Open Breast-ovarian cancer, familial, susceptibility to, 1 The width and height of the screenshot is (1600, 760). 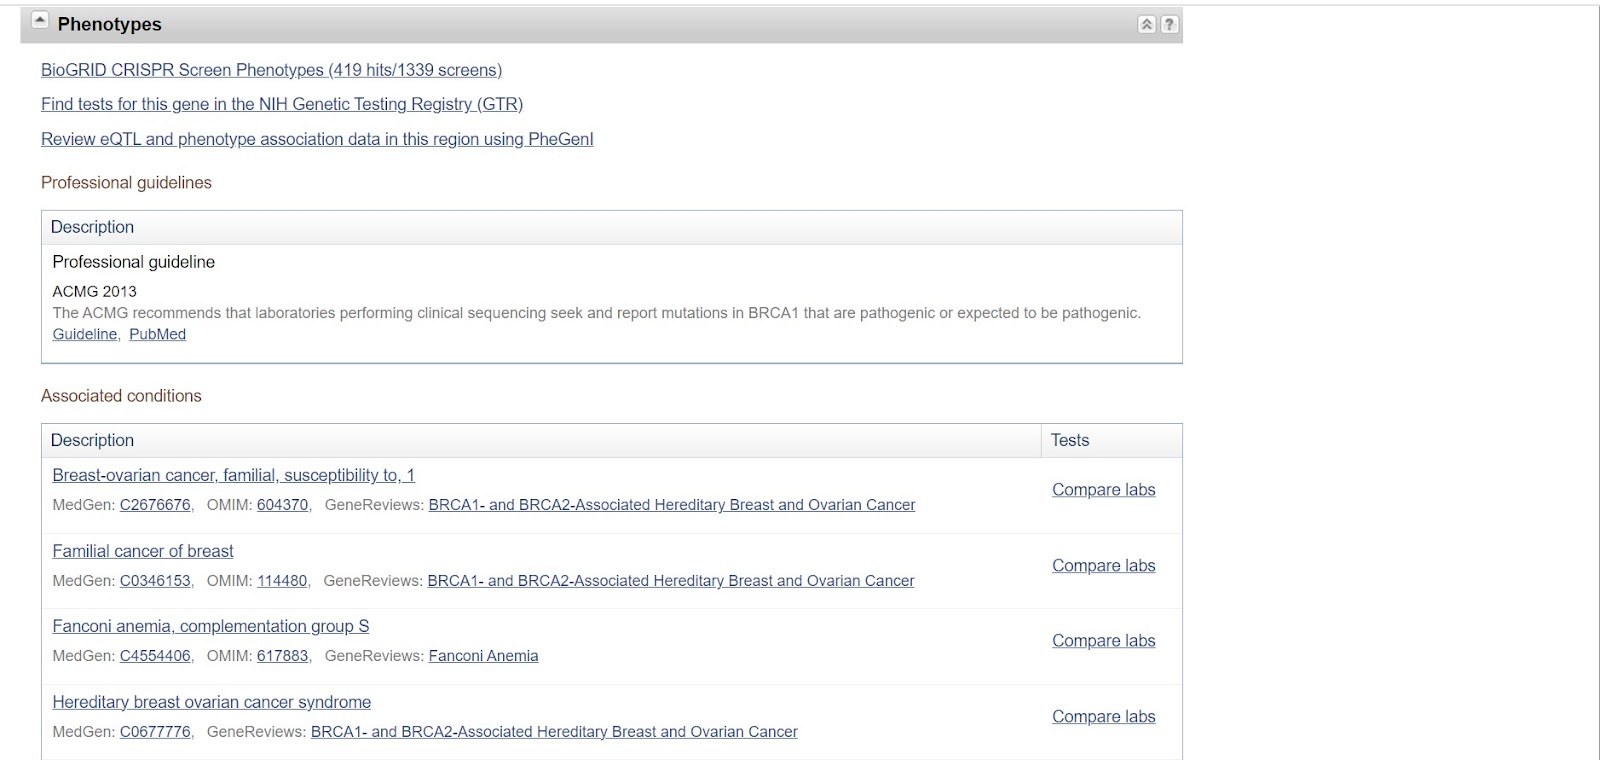tap(234, 475)
